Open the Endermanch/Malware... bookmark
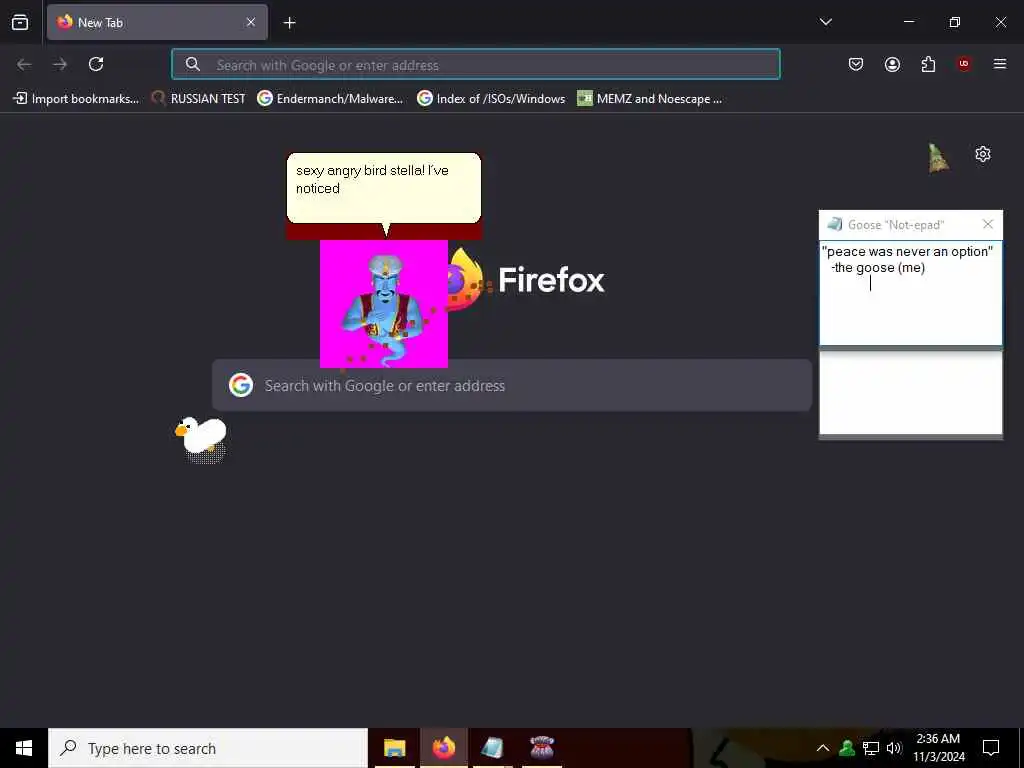 click(x=330, y=99)
